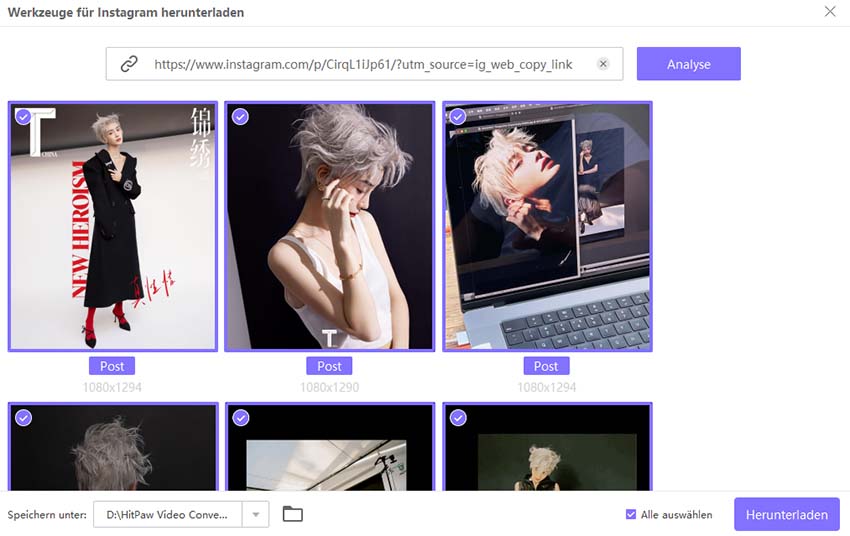Image resolution: width=850 pixels, height=536 pixels.
Task: Select the NEW HEROISM magazine cover thumbnail
Action: [x=113, y=227]
